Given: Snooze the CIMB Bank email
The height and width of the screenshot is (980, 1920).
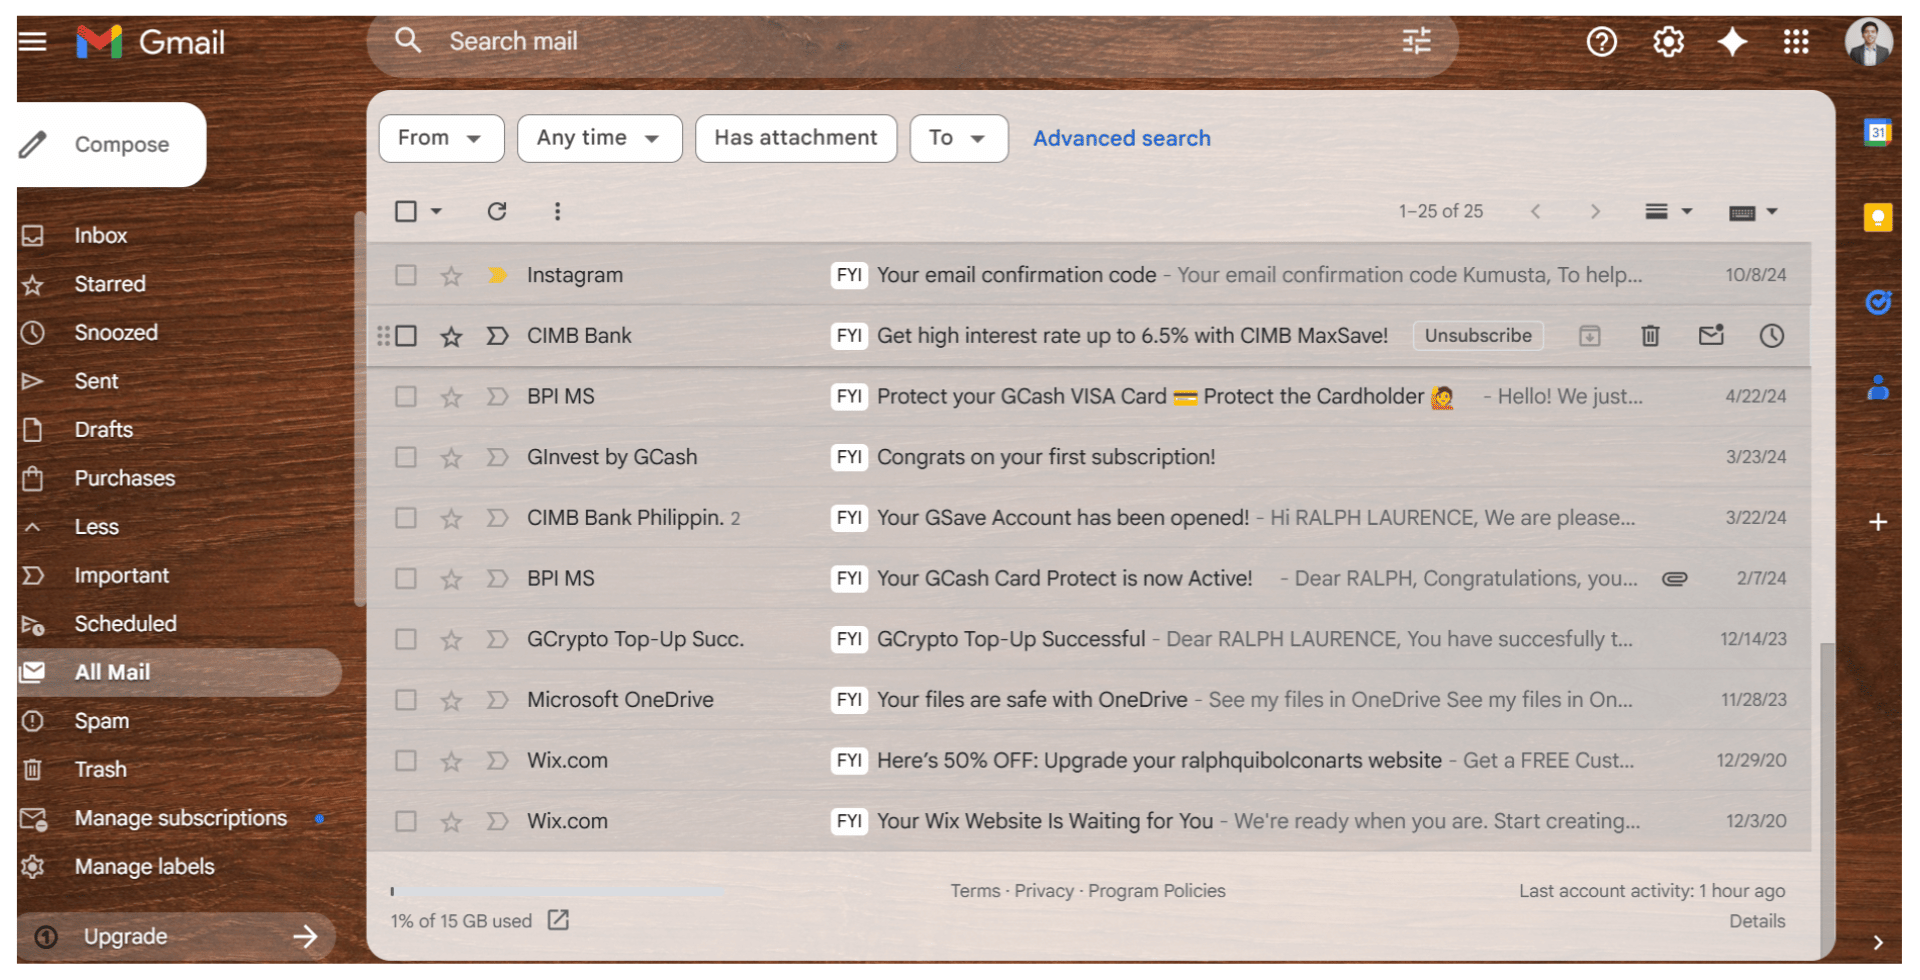Looking at the screenshot, I should (x=1772, y=336).
